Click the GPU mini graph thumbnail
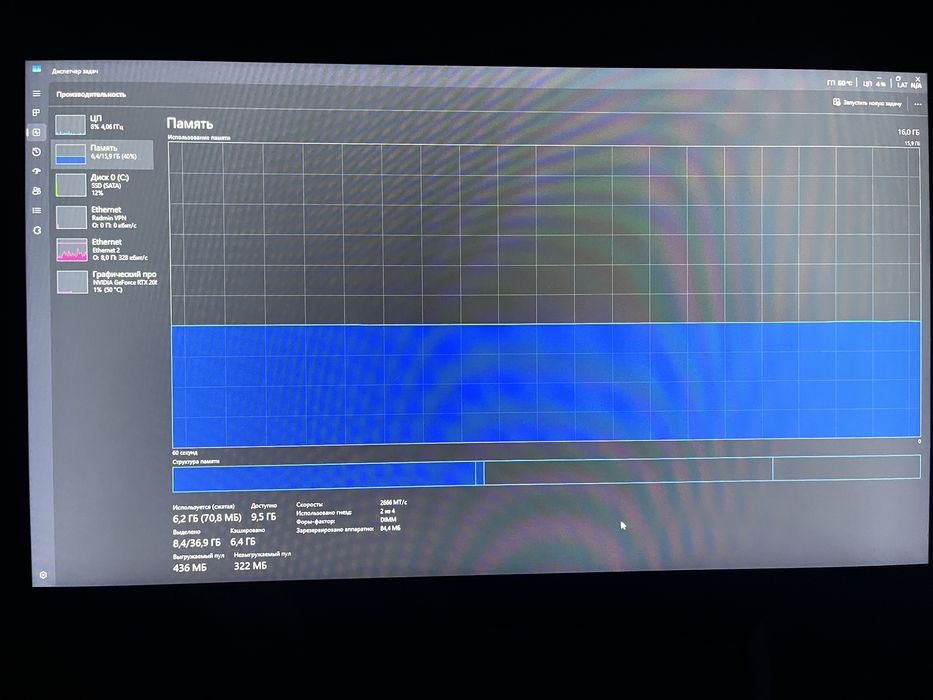The height and width of the screenshot is (700, 933). coord(73,282)
